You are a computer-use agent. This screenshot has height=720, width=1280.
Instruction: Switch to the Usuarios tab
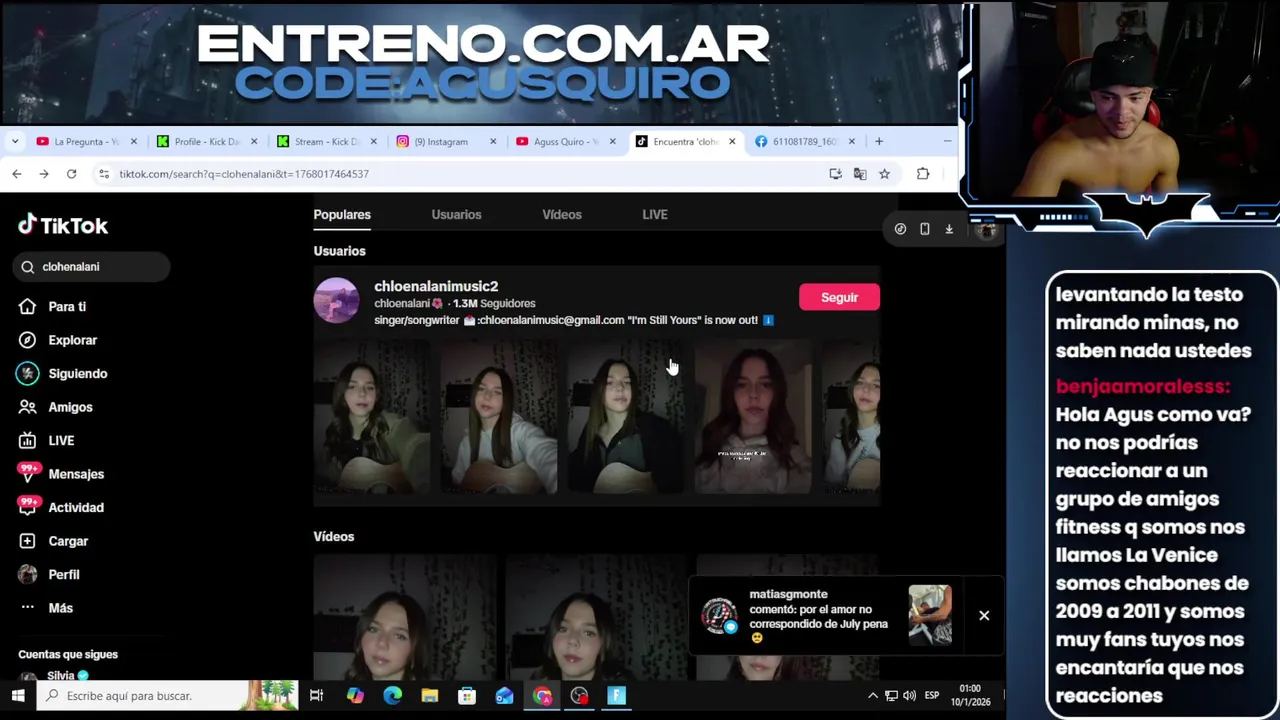tap(456, 215)
